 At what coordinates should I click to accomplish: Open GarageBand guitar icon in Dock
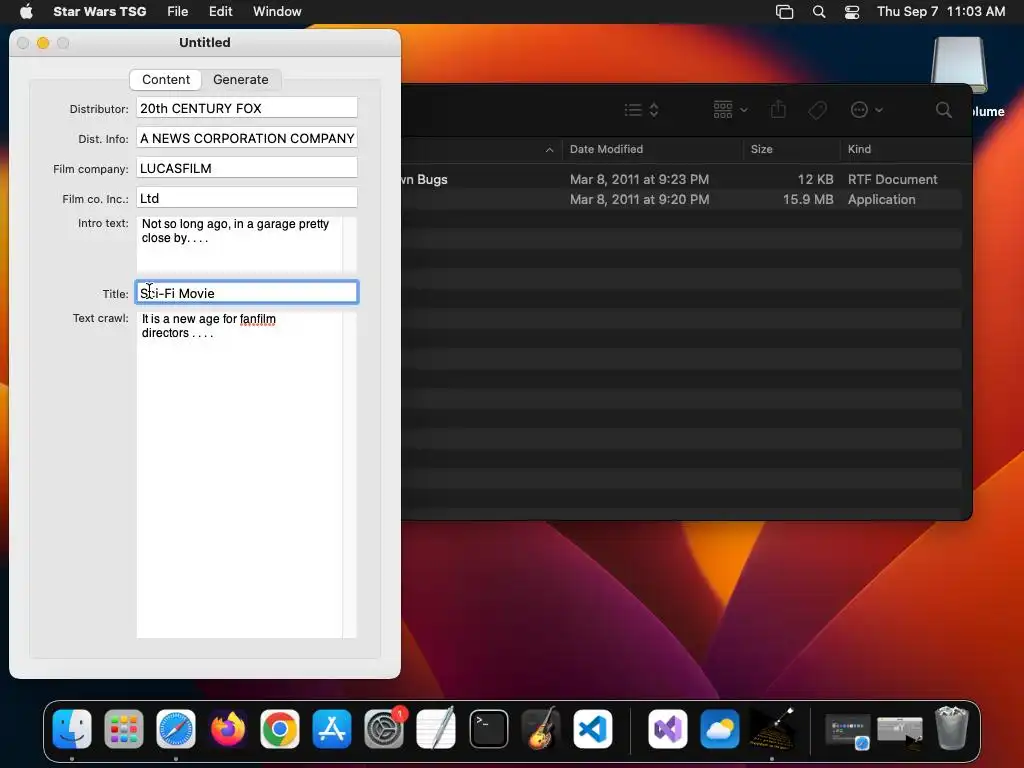540,728
